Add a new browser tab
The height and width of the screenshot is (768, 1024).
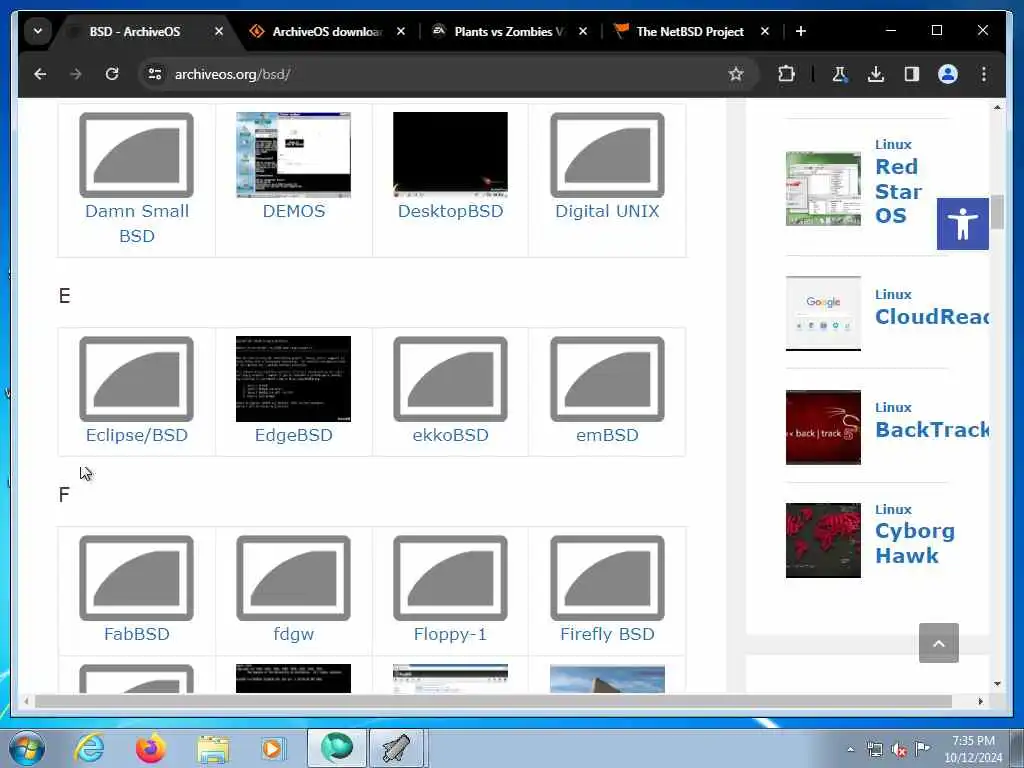[x=801, y=31]
